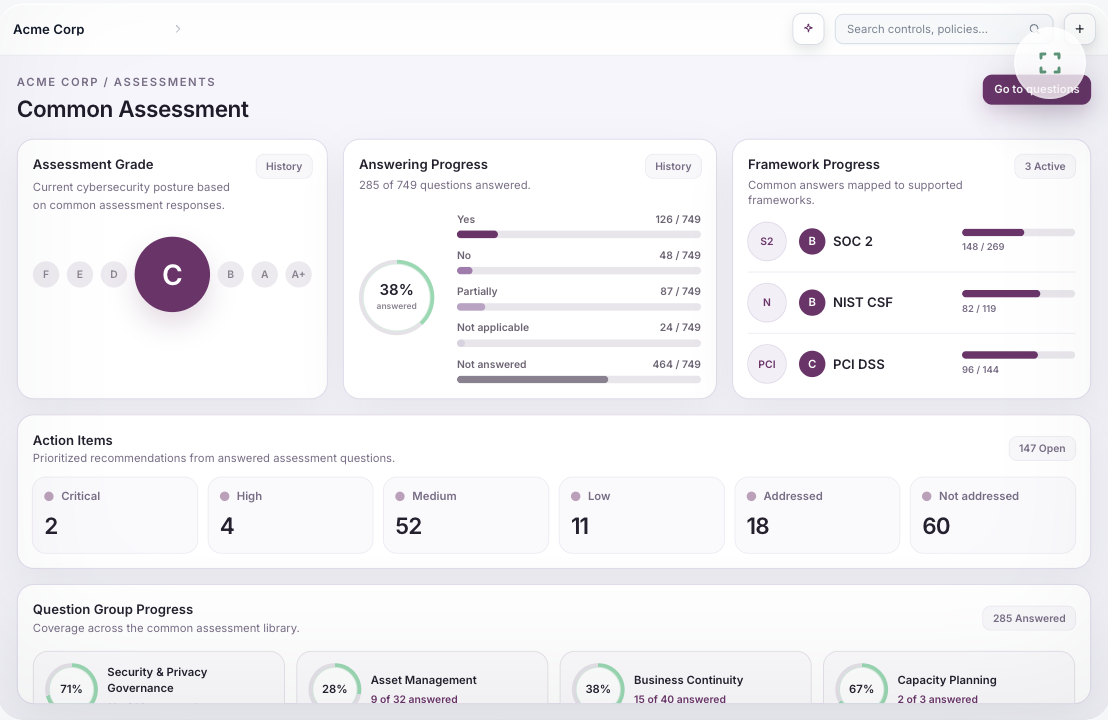Select grade A+ circle in Assessment Grade
Image resolution: width=1108 pixels, height=720 pixels.
pos(299,274)
